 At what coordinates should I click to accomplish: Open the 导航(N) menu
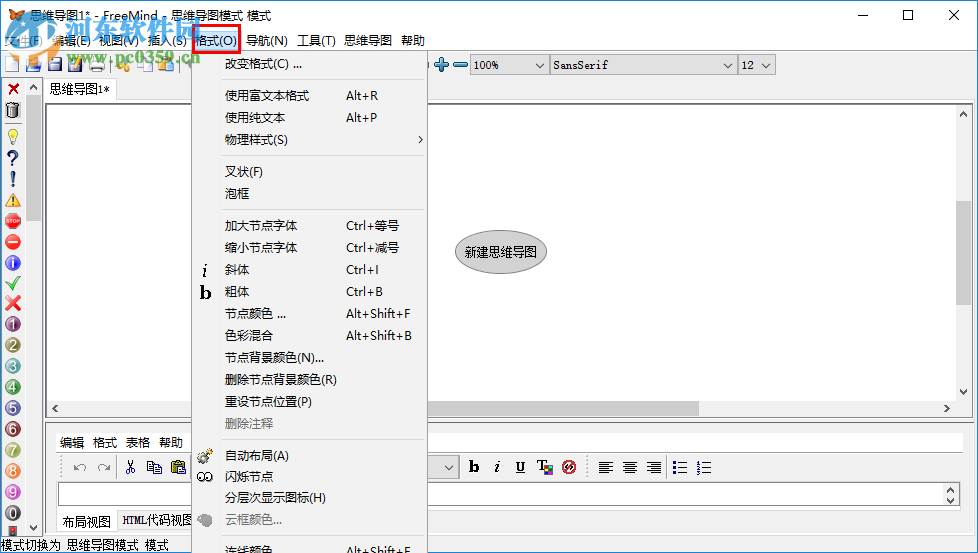[266, 41]
